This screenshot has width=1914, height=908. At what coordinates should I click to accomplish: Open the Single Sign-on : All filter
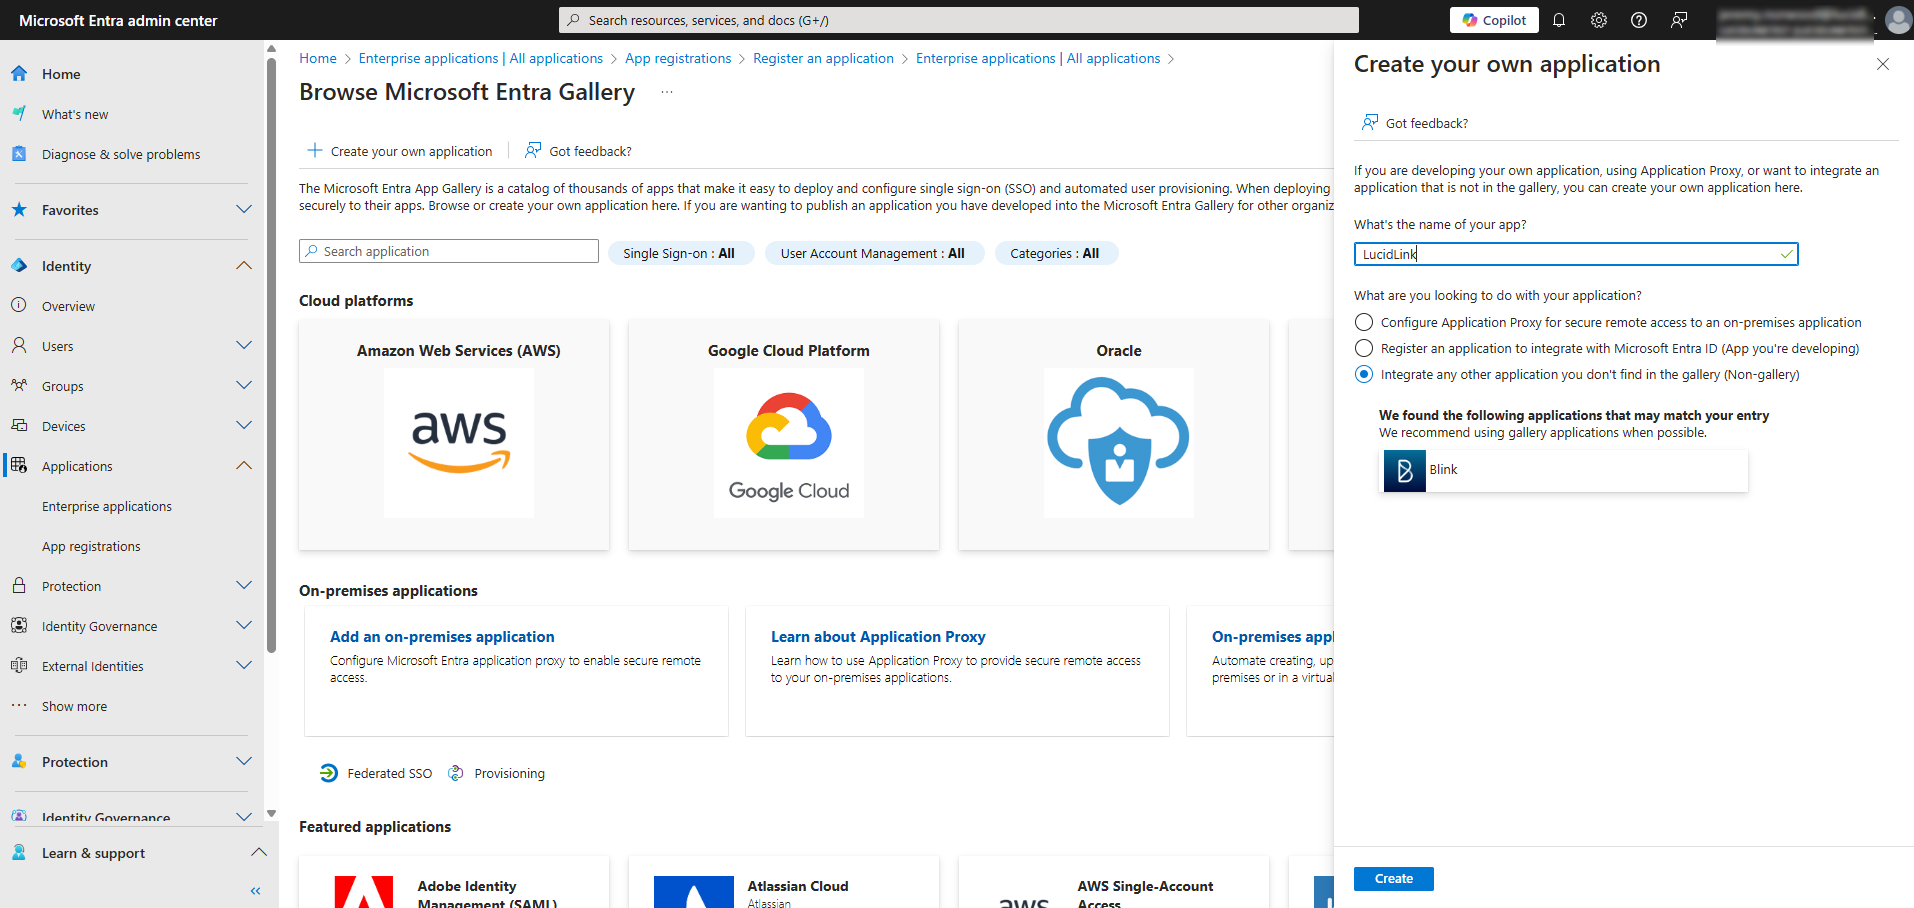tap(680, 253)
